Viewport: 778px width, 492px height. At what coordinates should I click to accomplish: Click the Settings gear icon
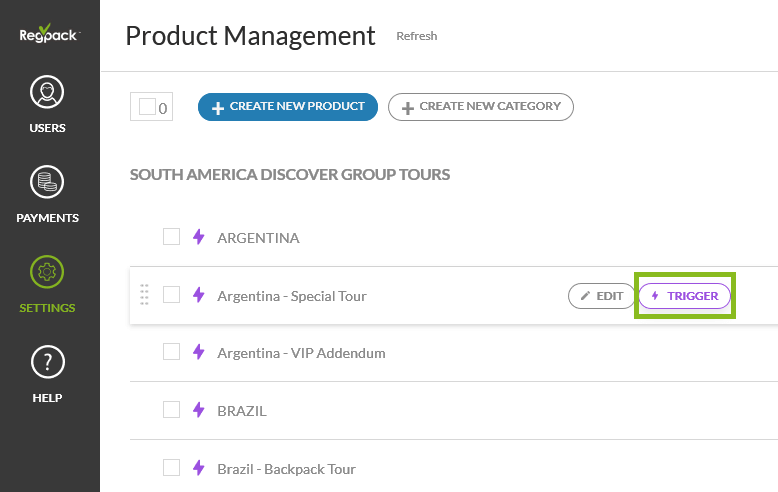pyautogui.click(x=47, y=272)
